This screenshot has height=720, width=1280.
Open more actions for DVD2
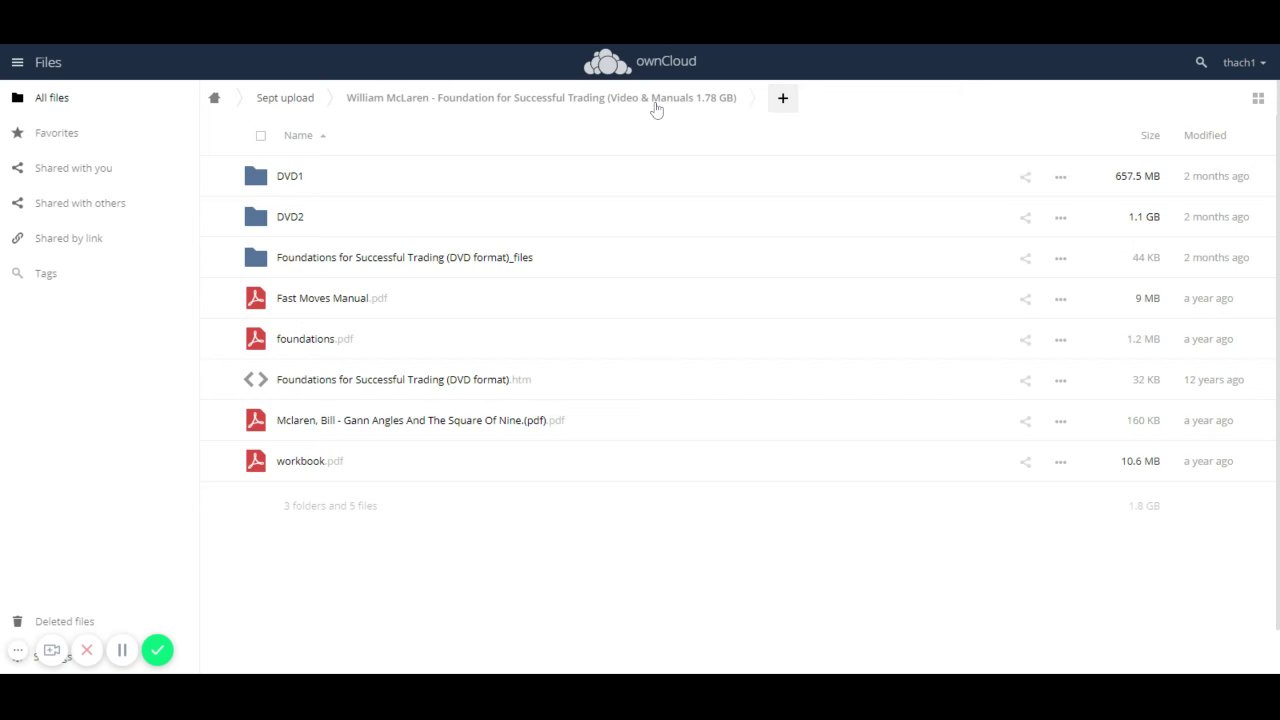1060,218
